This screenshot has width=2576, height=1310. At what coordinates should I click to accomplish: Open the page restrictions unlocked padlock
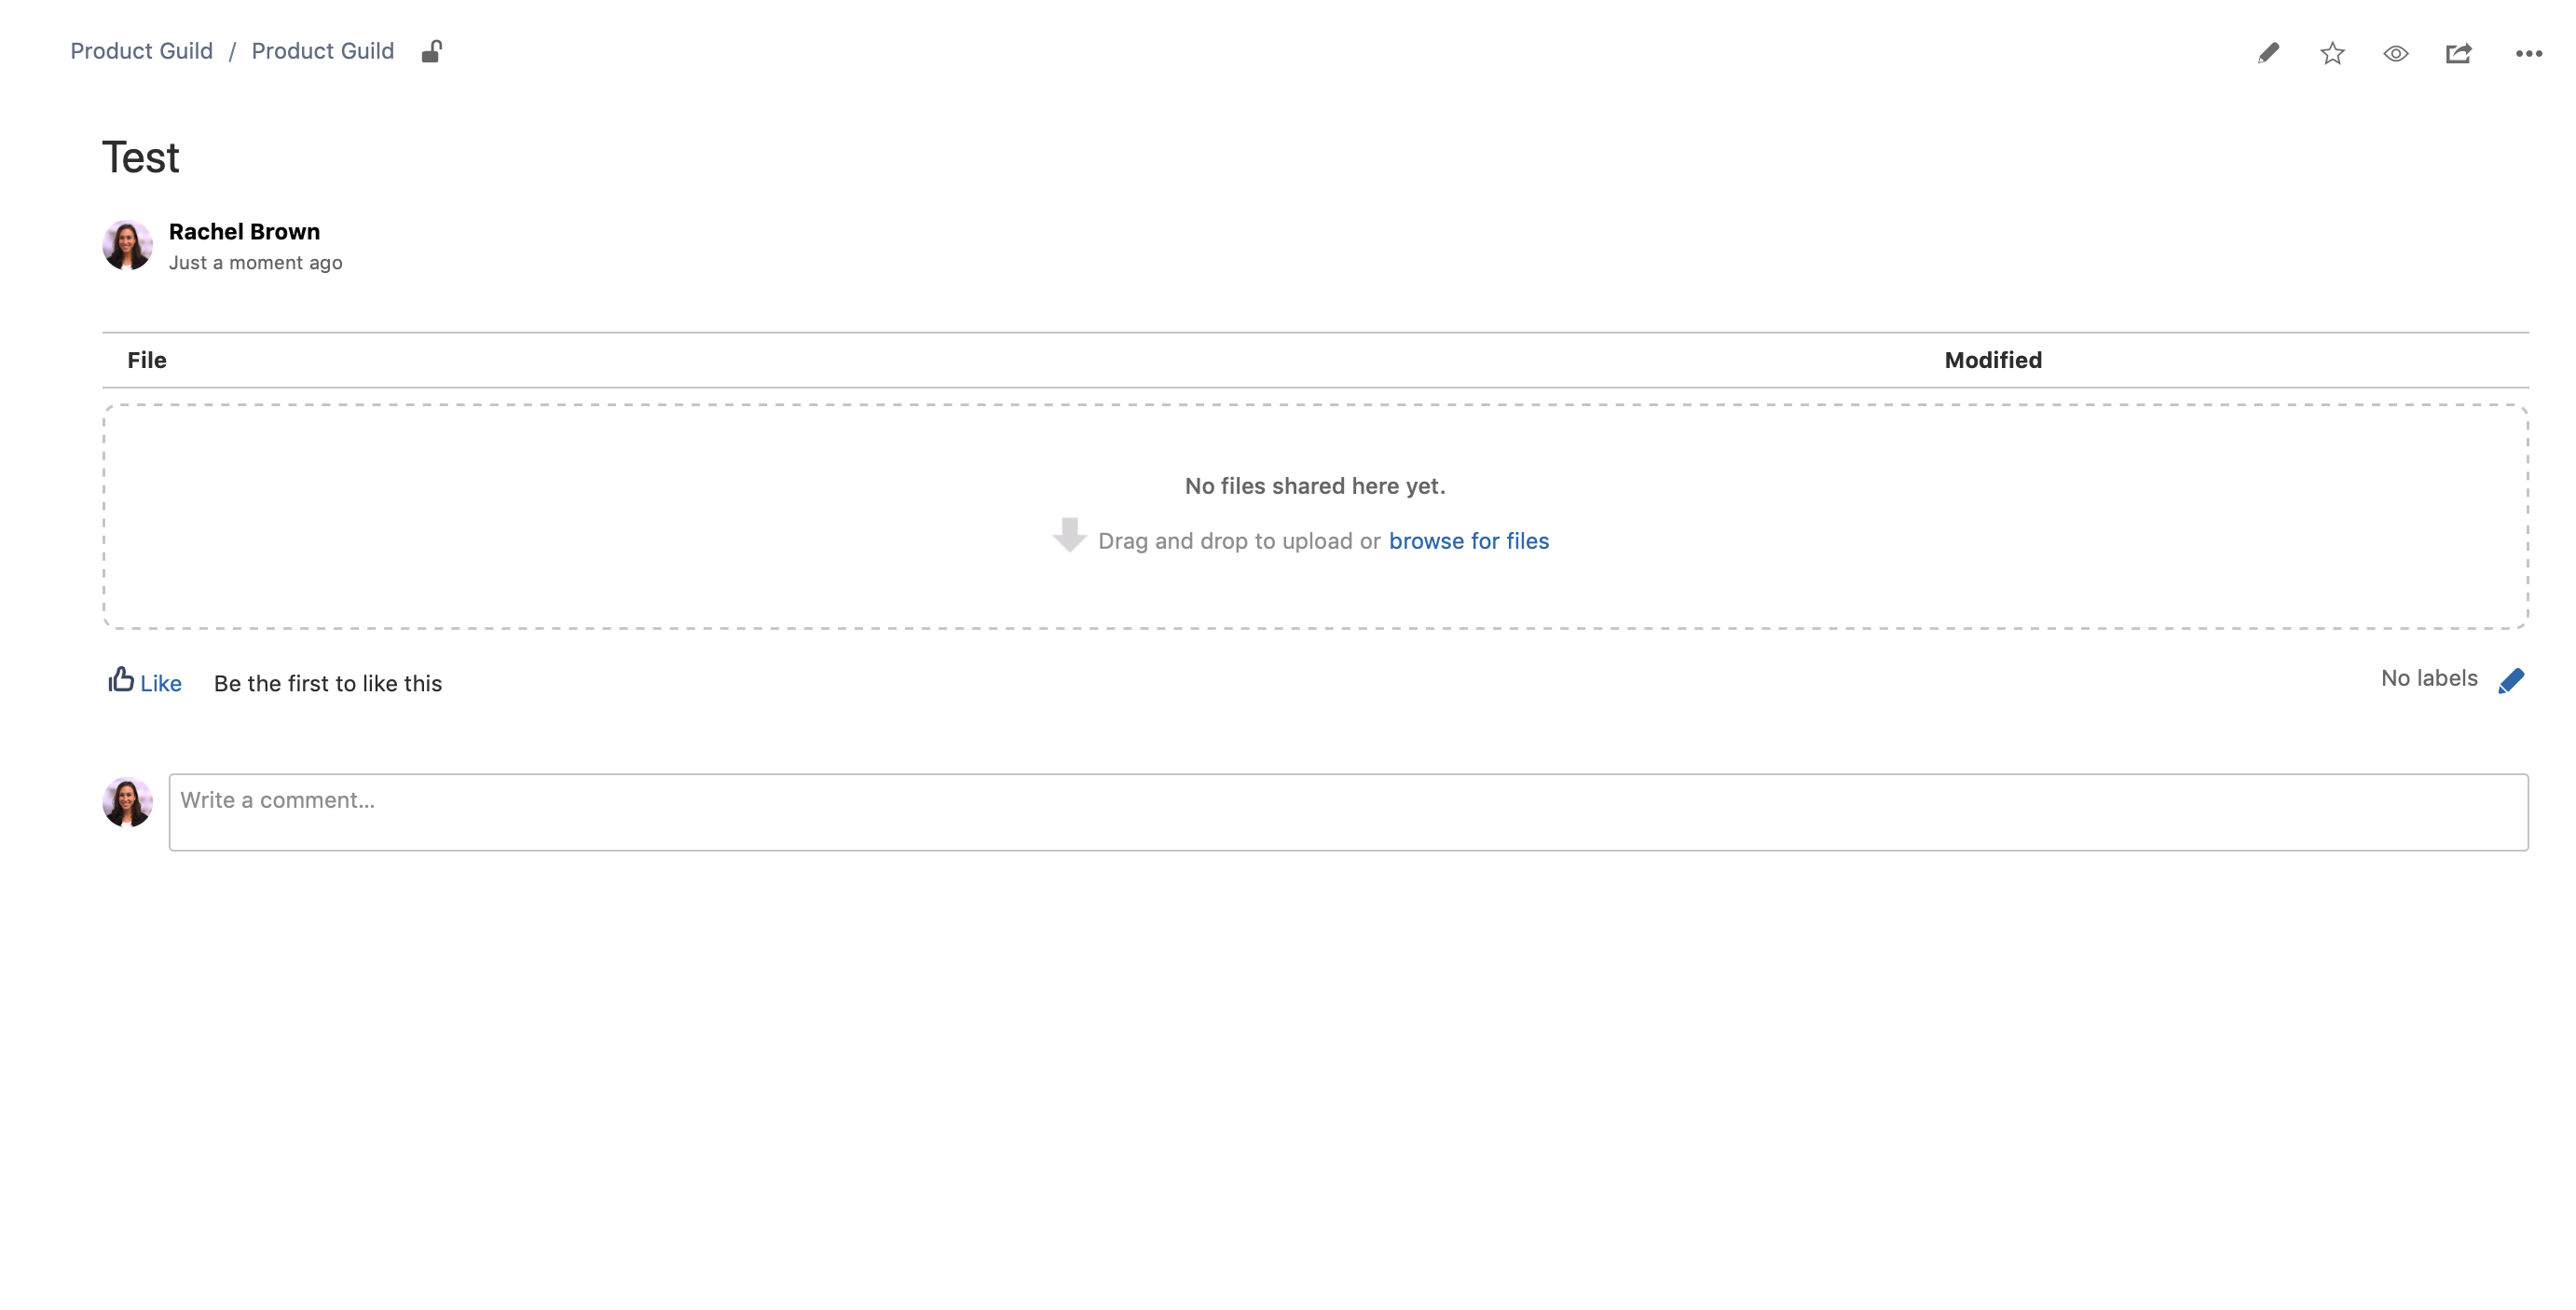(x=431, y=51)
